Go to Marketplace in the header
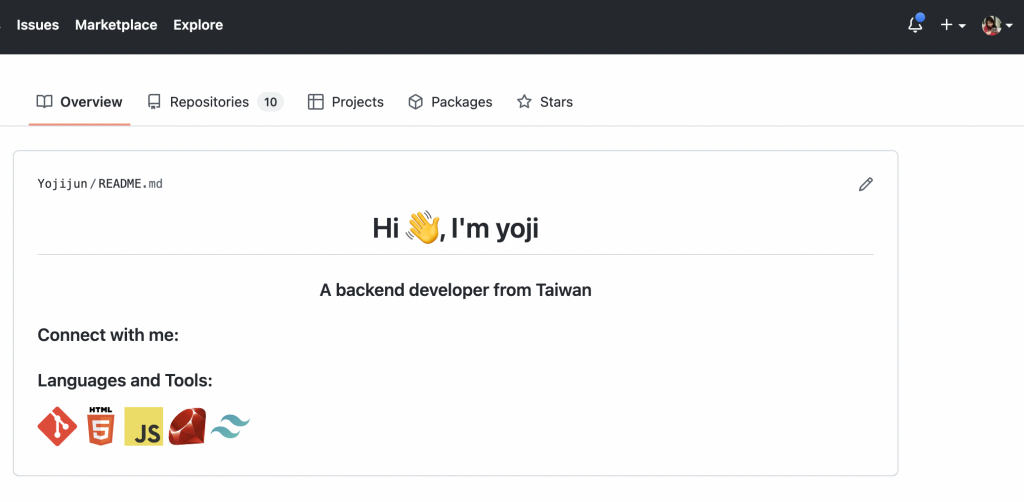Screen dimensions: 1024x502 point(116,25)
